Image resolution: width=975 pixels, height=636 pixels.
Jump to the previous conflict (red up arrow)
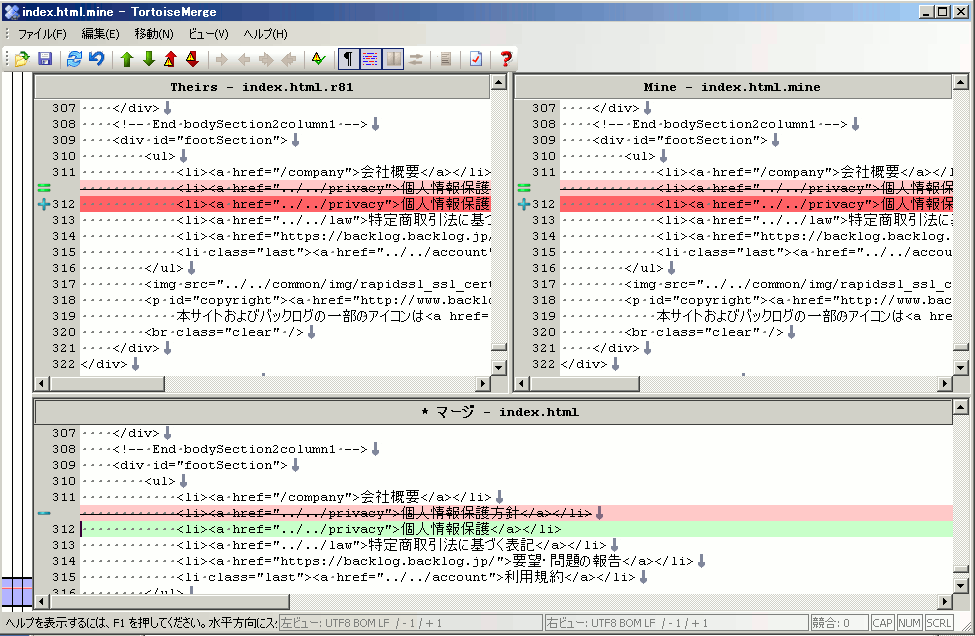click(x=170, y=59)
